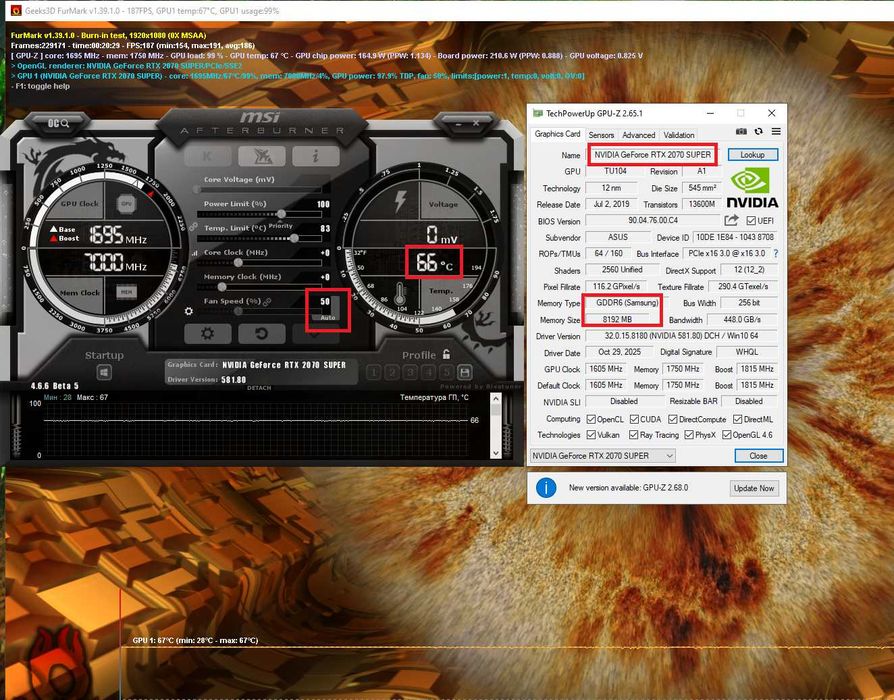This screenshot has width=894, height=700.
Task: Click the BIOS Version field 90.04.76.00.C4
Action: click(653, 220)
